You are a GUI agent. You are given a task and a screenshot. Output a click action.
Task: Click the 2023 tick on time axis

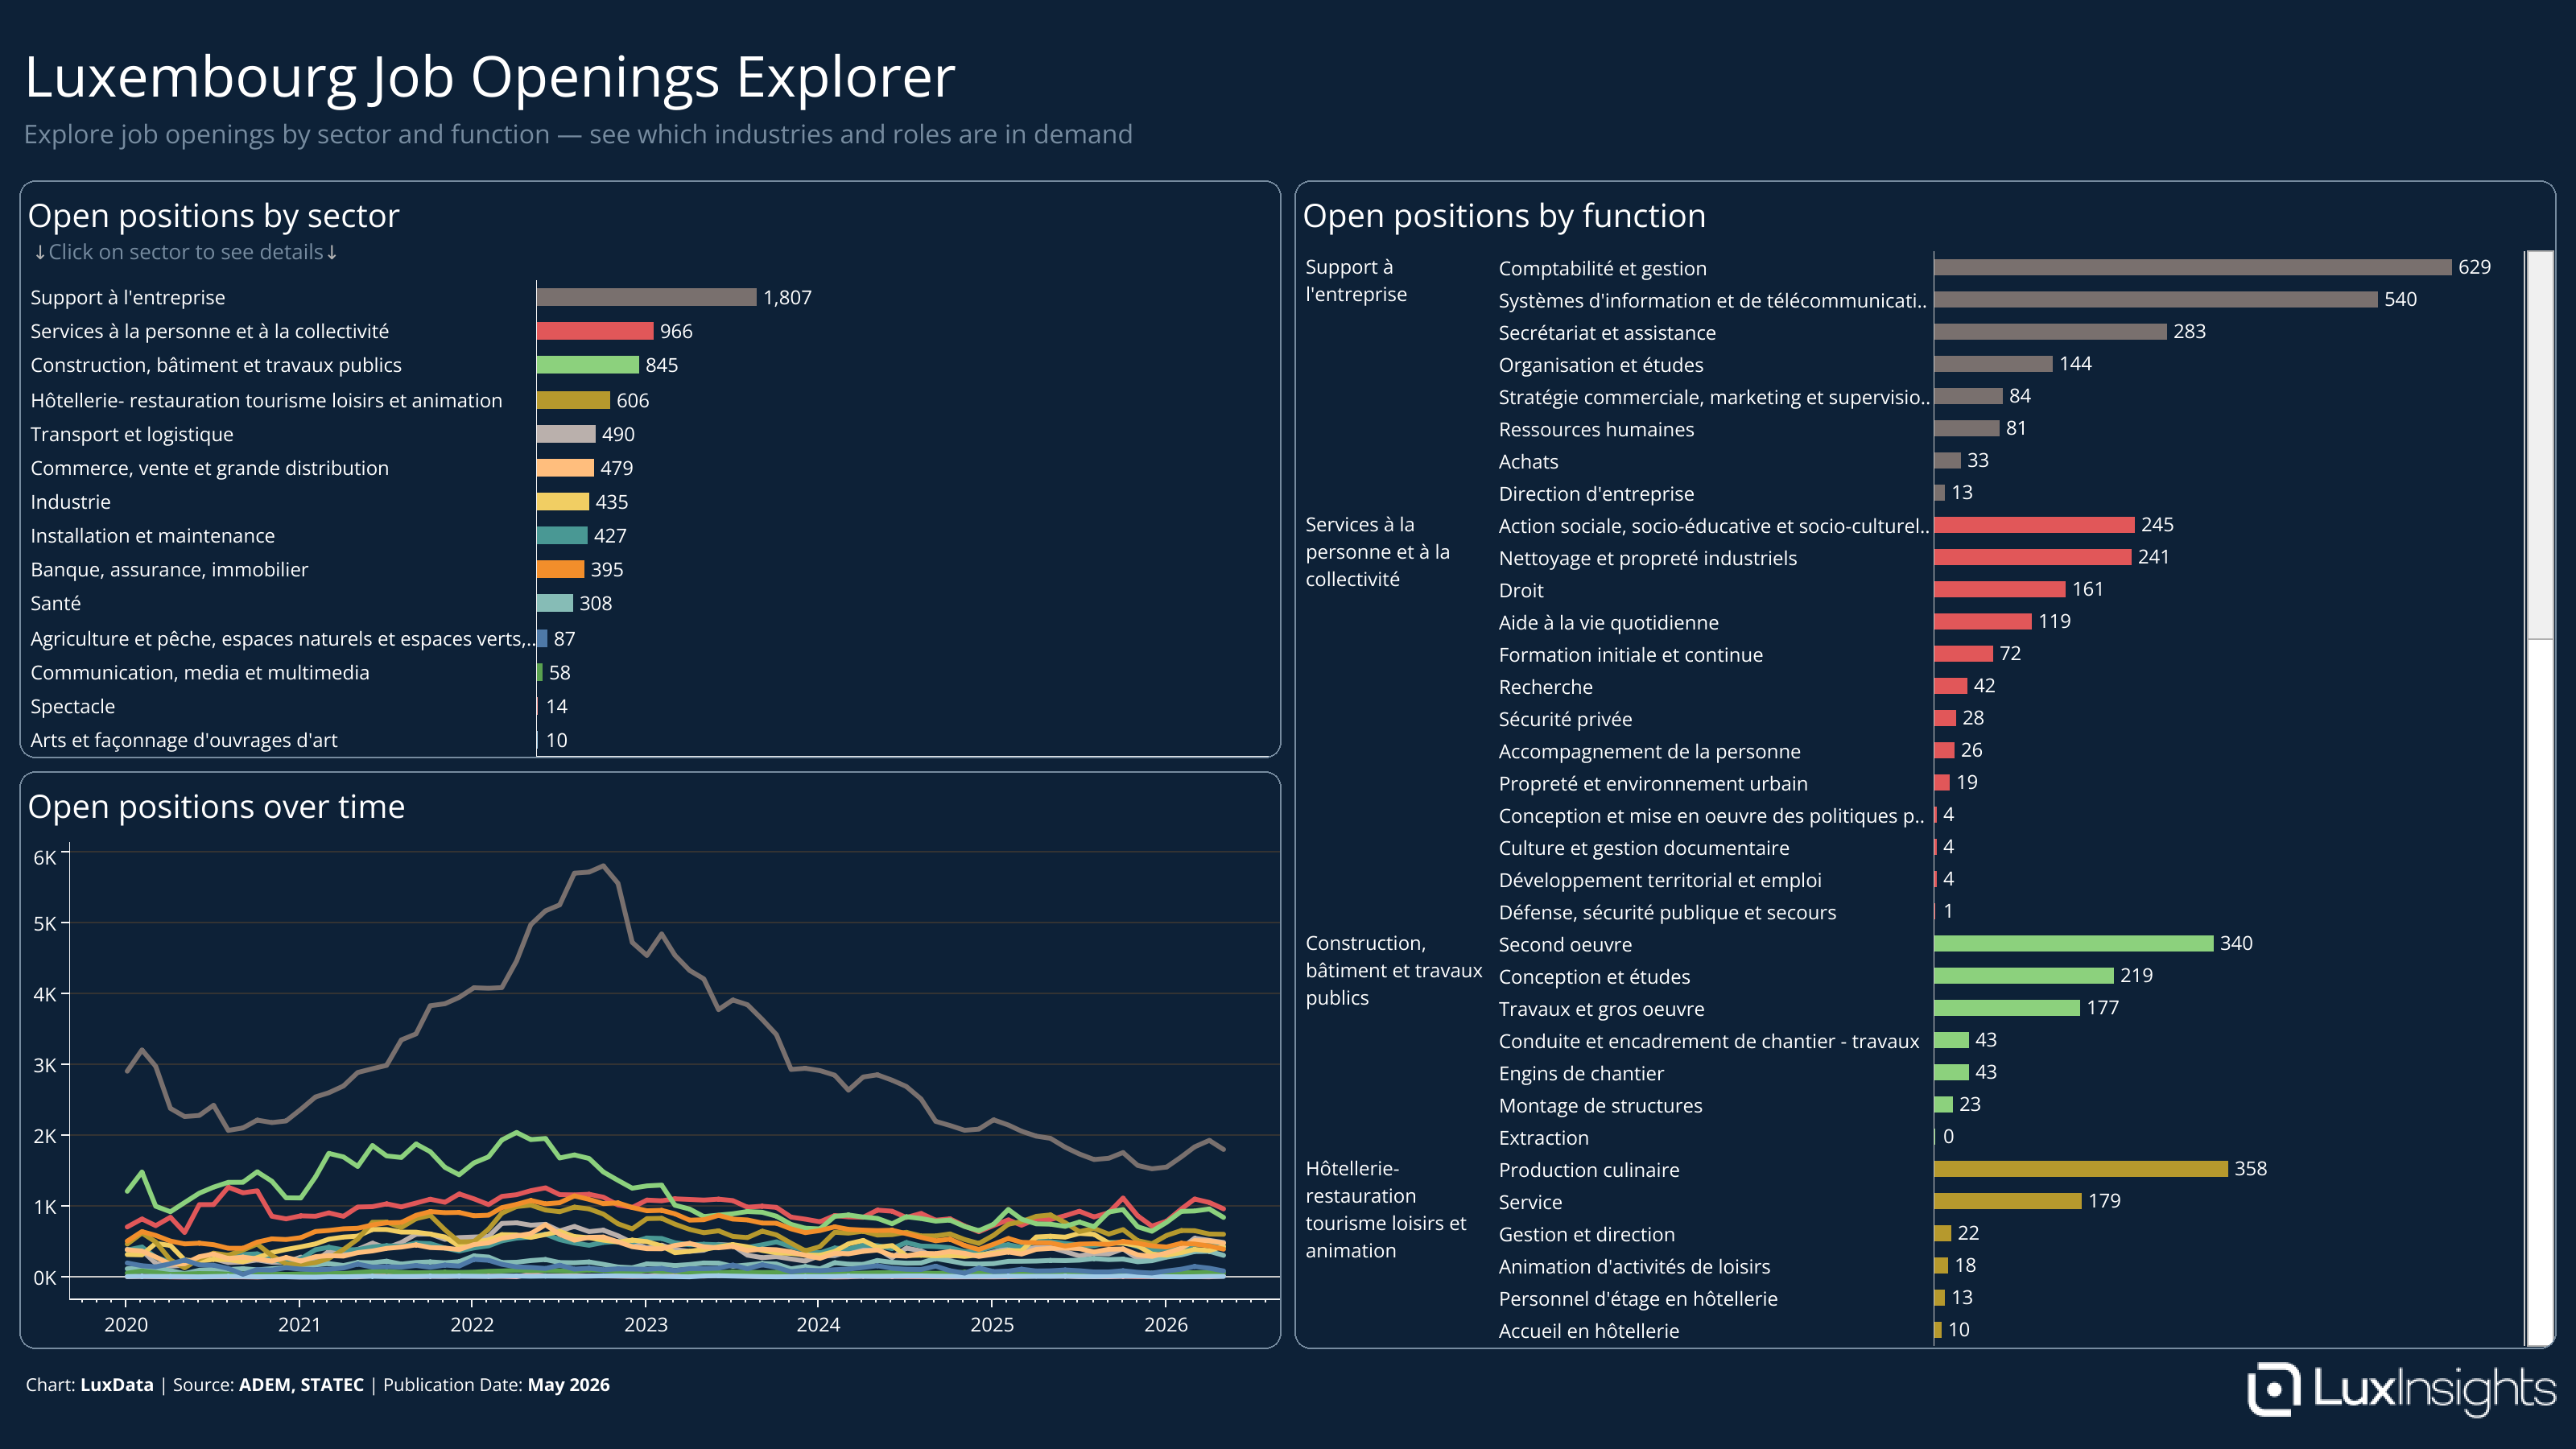click(645, 1325)
